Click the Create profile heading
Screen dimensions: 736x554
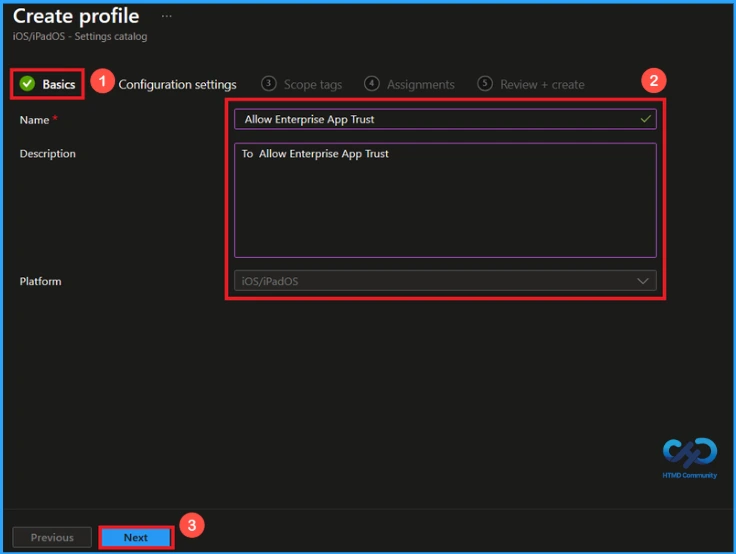click(x=76, y=16)
